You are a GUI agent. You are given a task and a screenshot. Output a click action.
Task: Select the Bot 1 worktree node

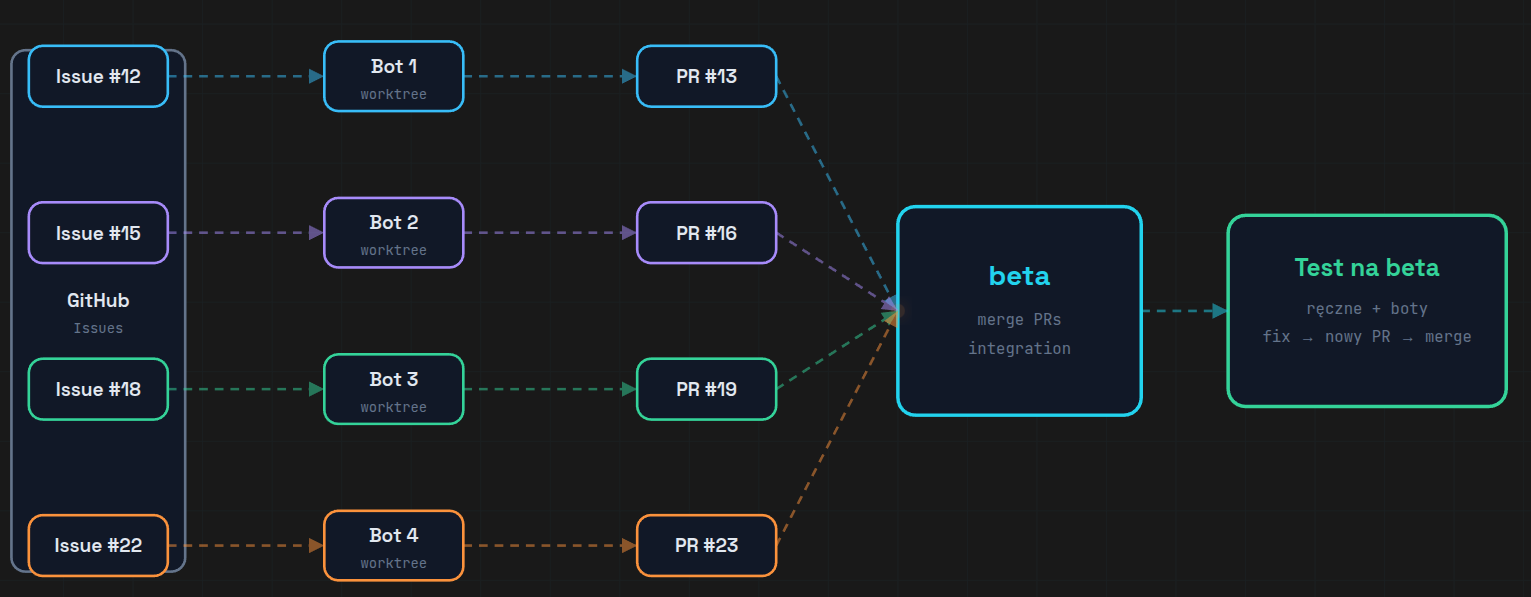click(393, 76)
